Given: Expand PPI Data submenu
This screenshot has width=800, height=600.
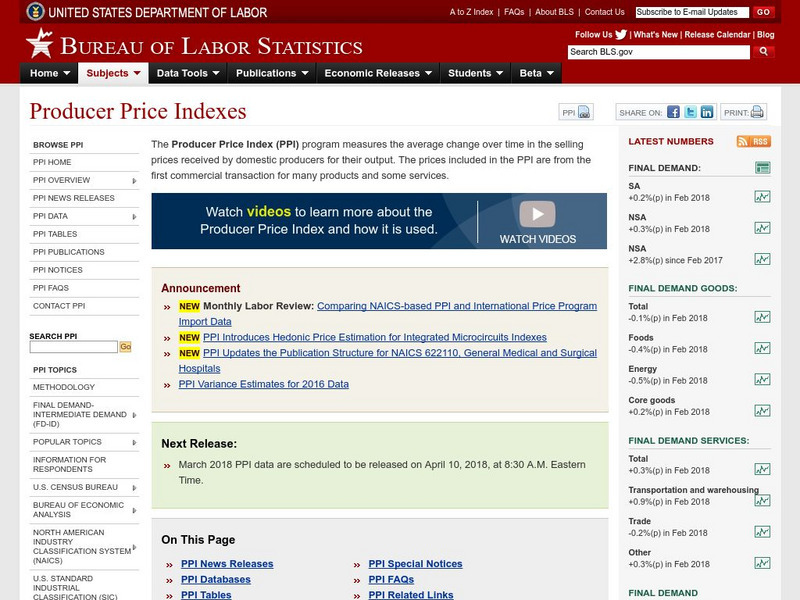Looking at the screenshot, I should [134, 217].
